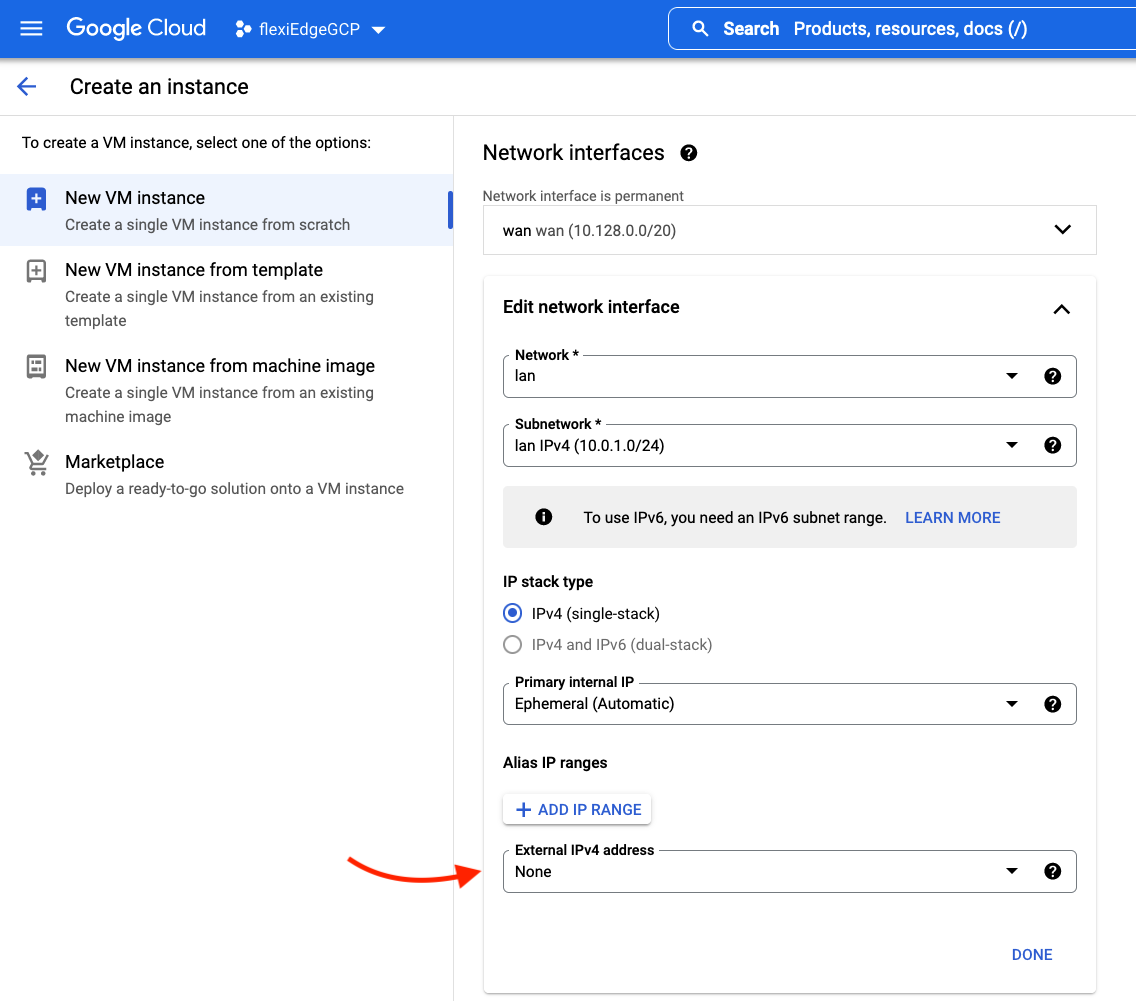Select IPv4 (single-stack) radio button
The height and width of the screenshot is (1001, 1136).
pos(513,613)
